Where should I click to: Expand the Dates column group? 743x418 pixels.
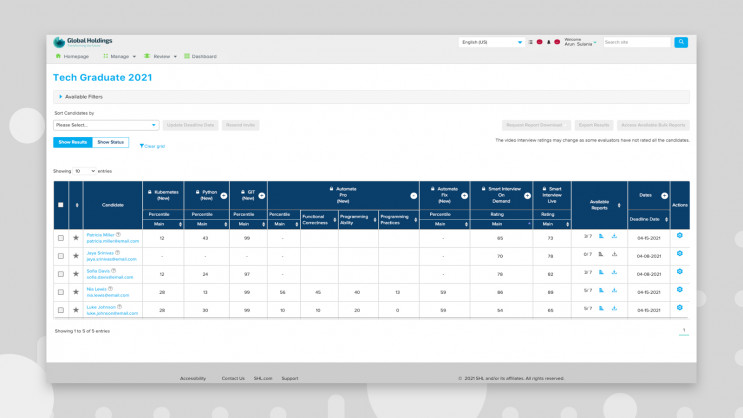click(664, 196)
